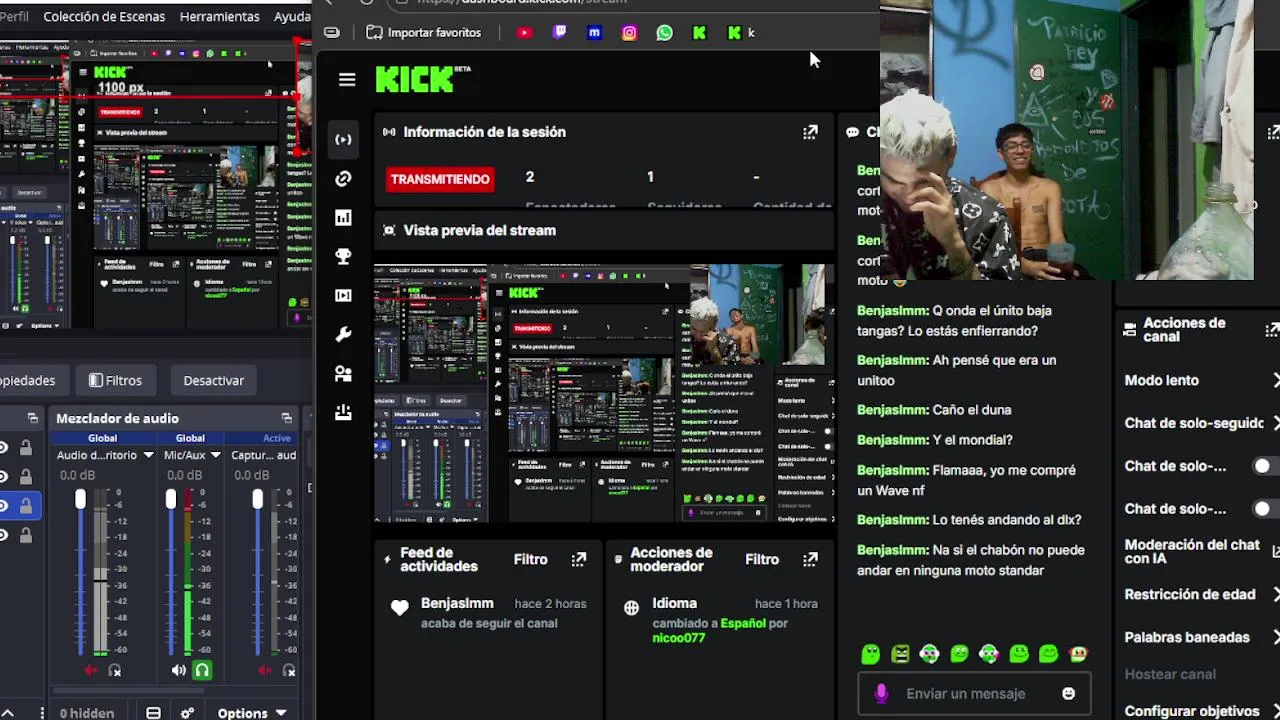Open the YouTube bookmark

coord(524,33)
